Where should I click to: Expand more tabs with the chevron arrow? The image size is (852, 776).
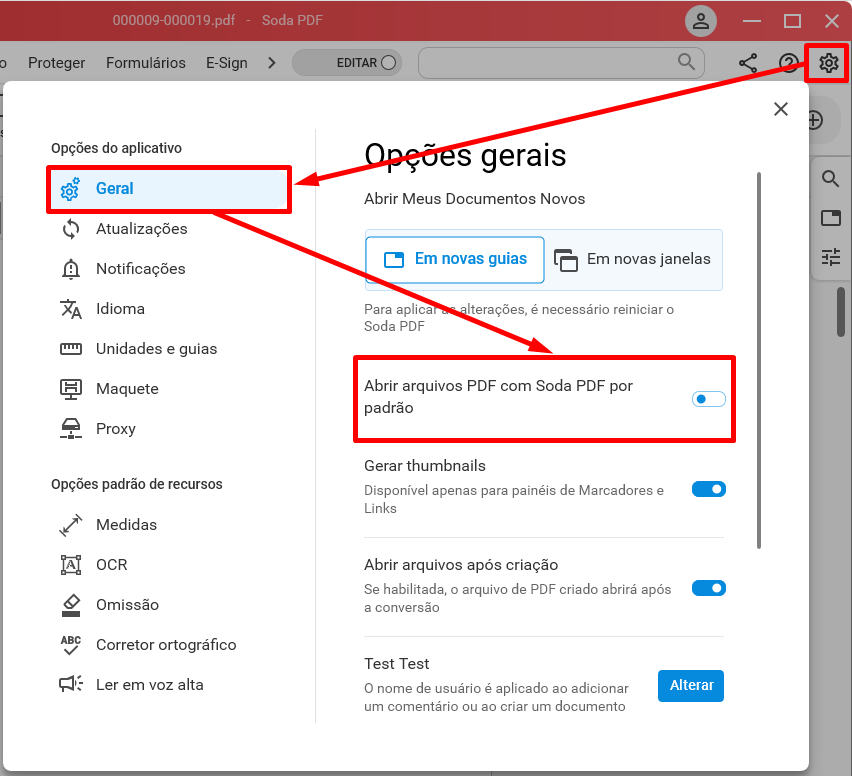coord(272,63)
